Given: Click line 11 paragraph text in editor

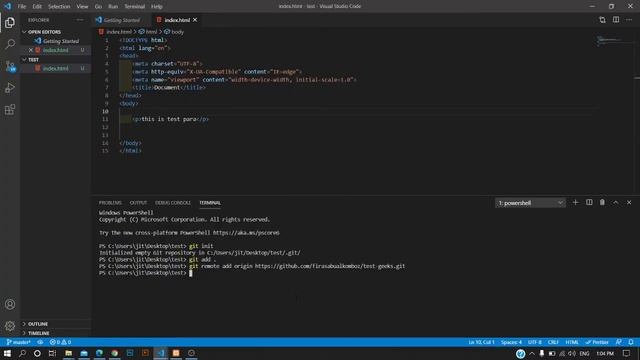Looking at the screenshot, I should pyautogui.click(x=171, y=119).
